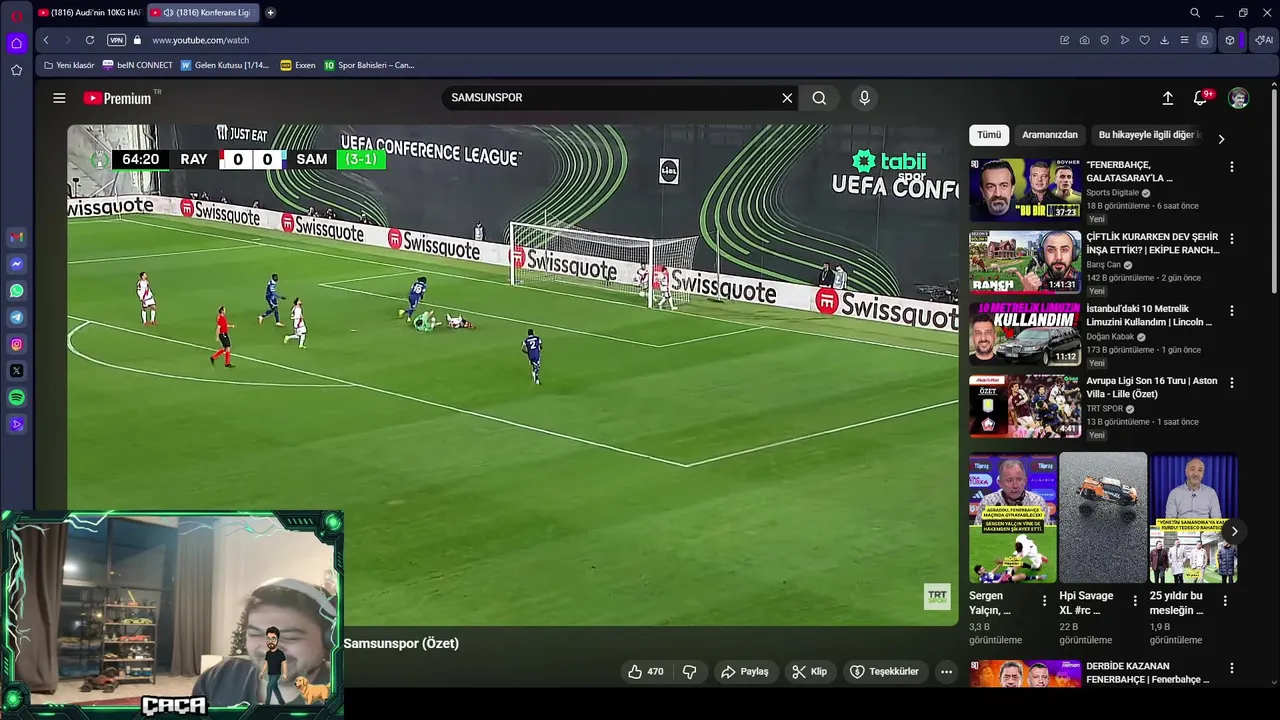Open options for ÇİFTLİK KURARKEN video
The image size is (1280, 720).
click(1232, 239)
